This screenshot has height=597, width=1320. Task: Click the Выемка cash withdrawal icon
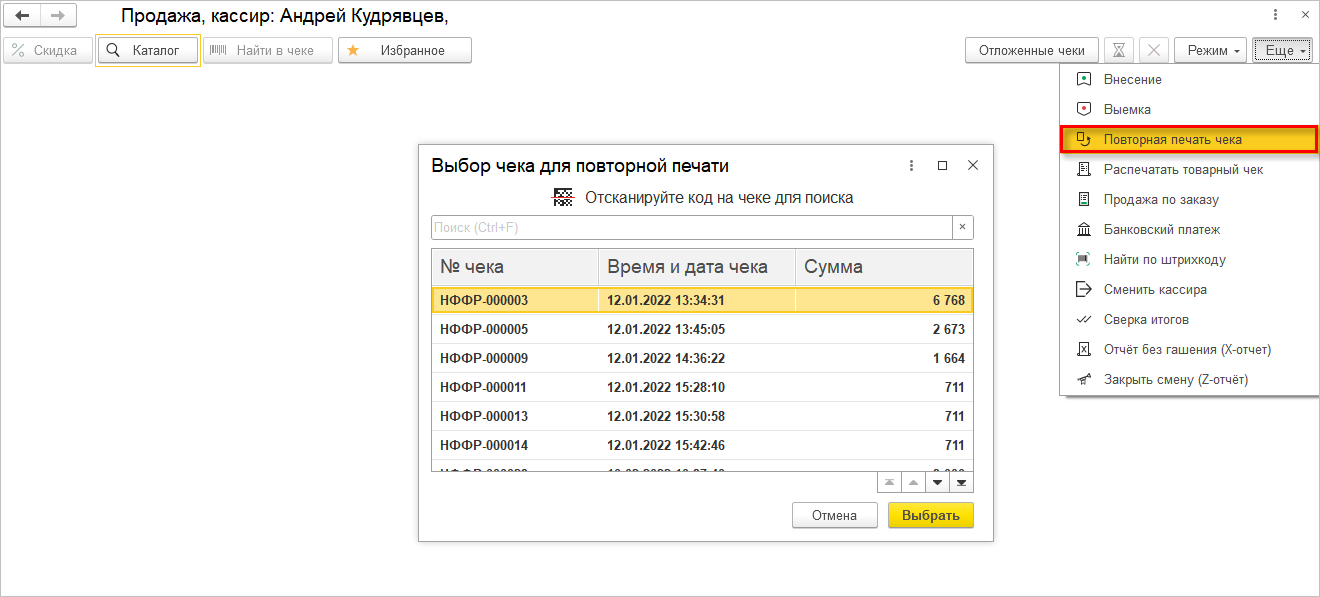1083,109
